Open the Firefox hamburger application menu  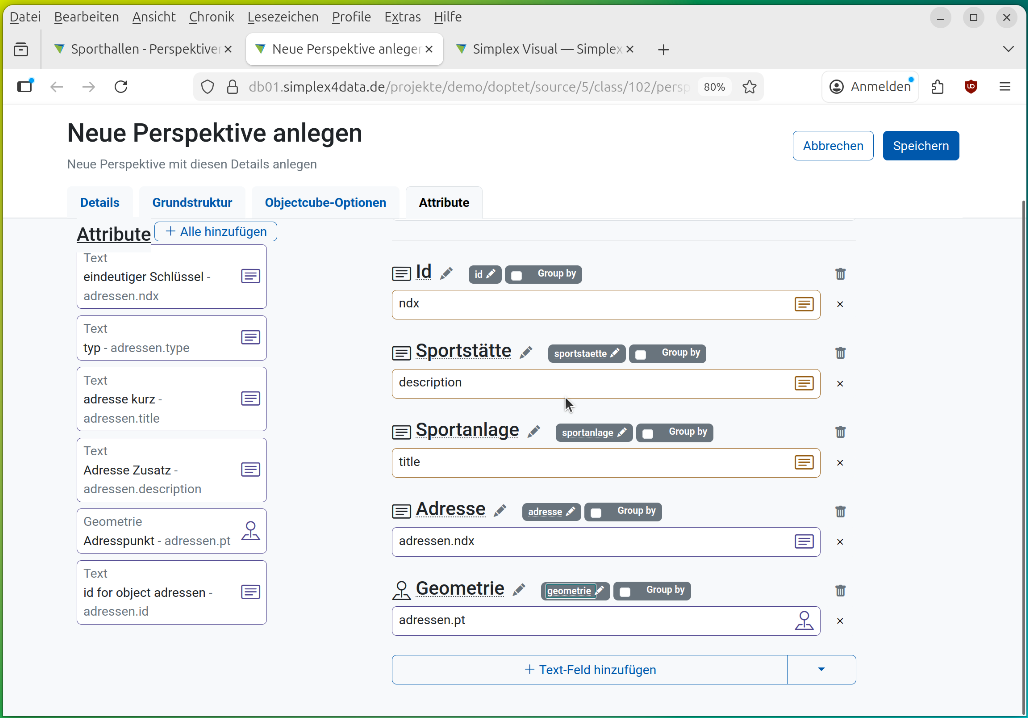pyautogui.click(x=1005, y=87)
